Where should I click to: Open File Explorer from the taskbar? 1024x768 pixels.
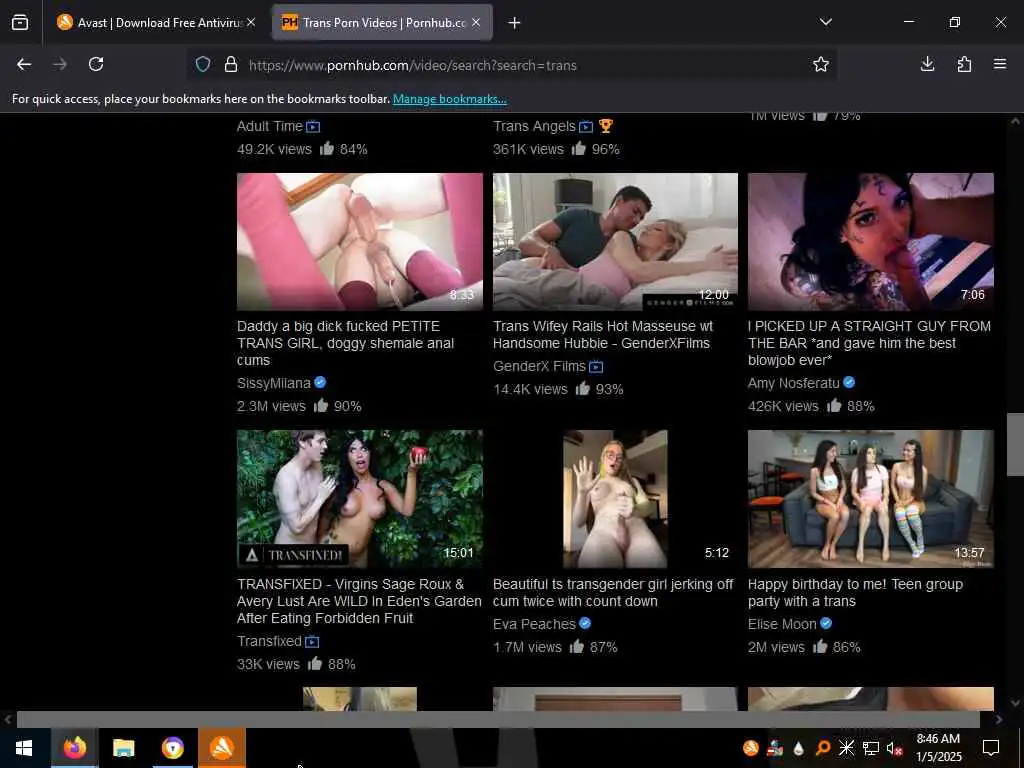click(x=123, y=748)
